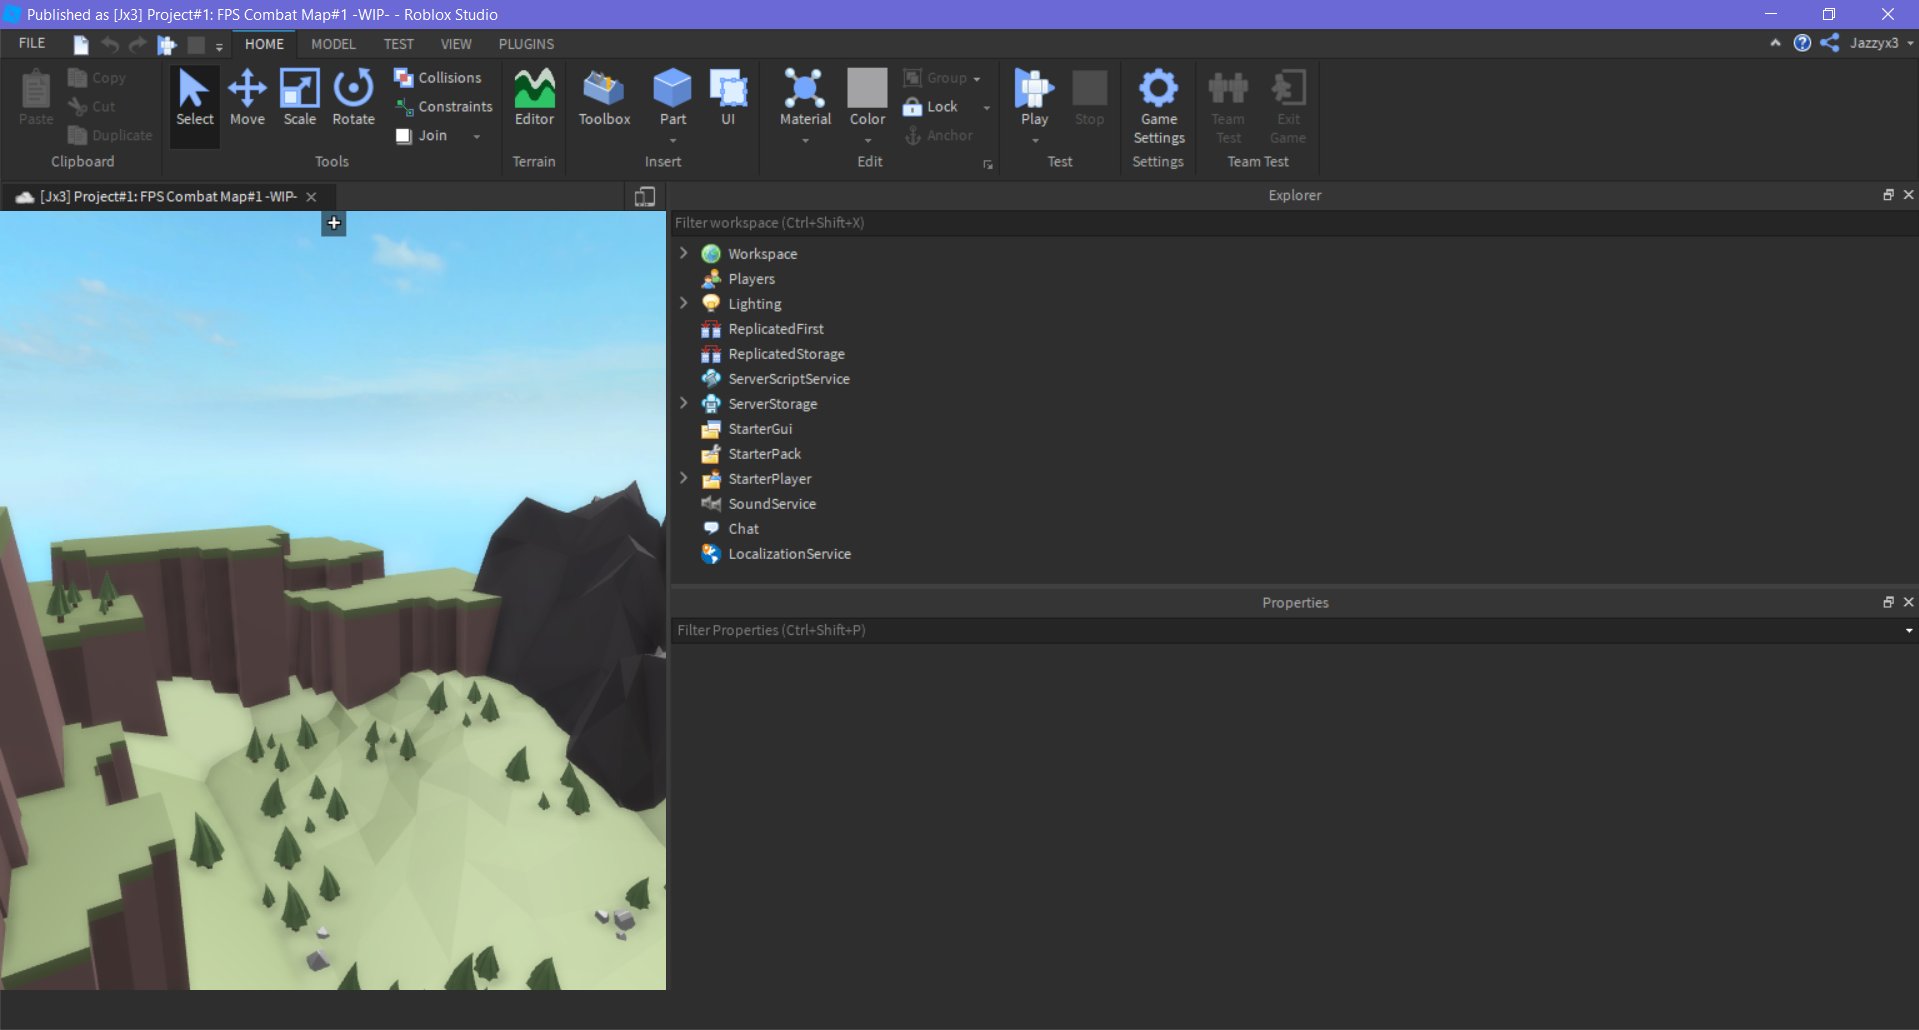Expand the Lighting node
Image resolution: width=1919 pixels, height=1030 pixels.
(684, 303)
